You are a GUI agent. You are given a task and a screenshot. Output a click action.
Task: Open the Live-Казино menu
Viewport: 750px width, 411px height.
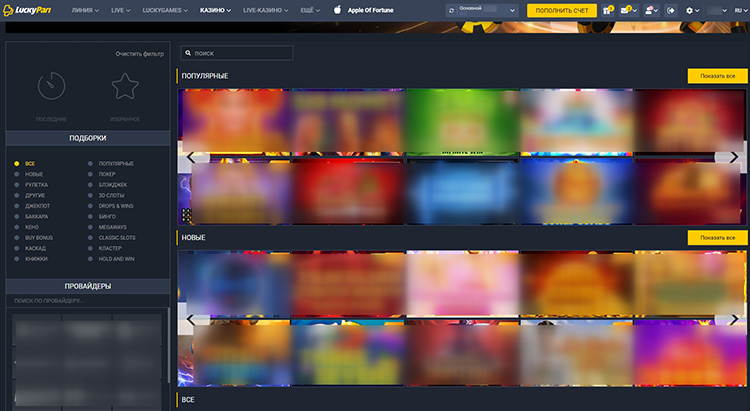click(x=265, y=10)
